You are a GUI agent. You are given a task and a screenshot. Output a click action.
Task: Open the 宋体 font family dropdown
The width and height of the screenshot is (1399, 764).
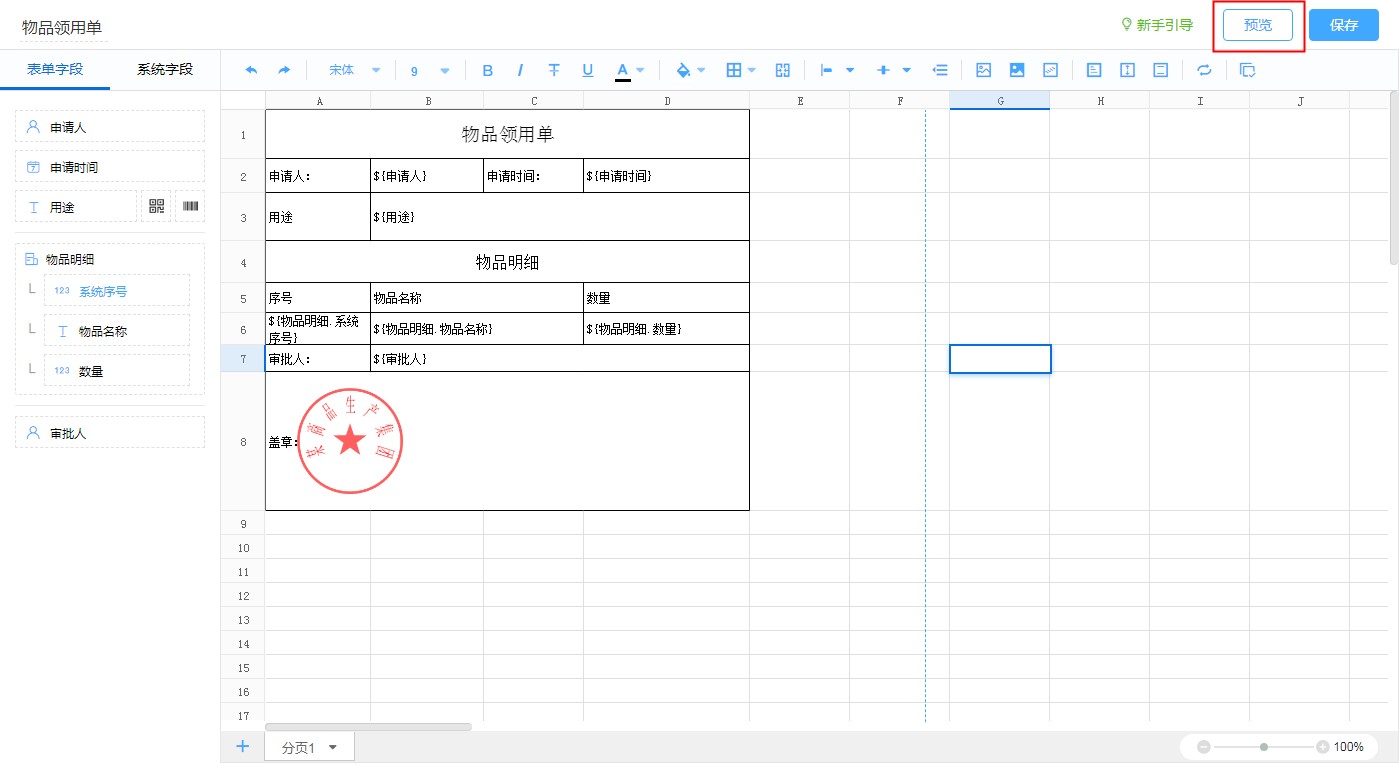355,70
